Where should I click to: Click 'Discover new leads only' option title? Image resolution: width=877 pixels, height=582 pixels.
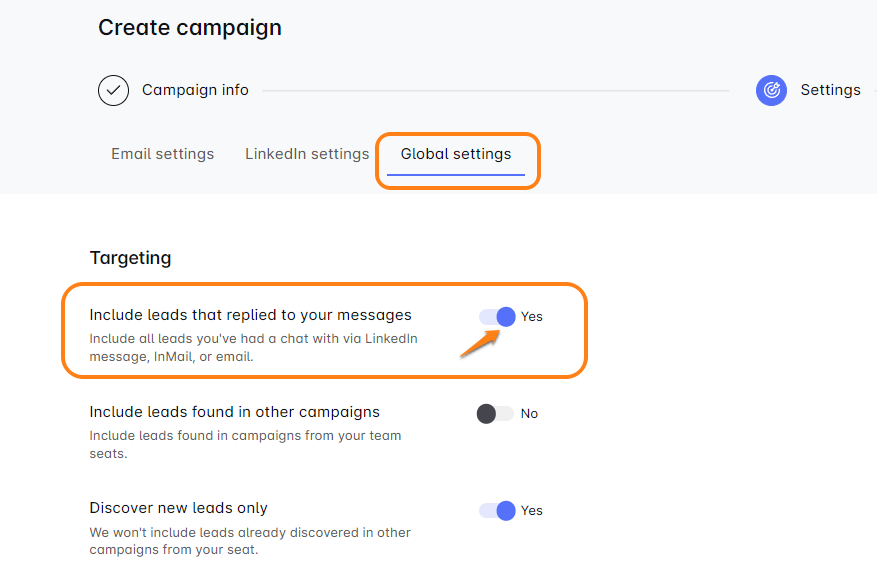tap(178, 508)
